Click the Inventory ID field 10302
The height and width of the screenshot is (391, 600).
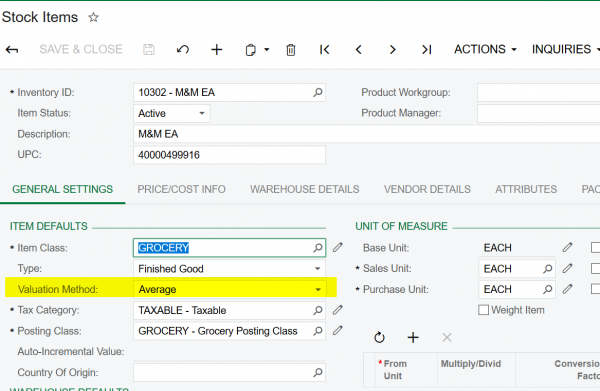click(230, 93)
